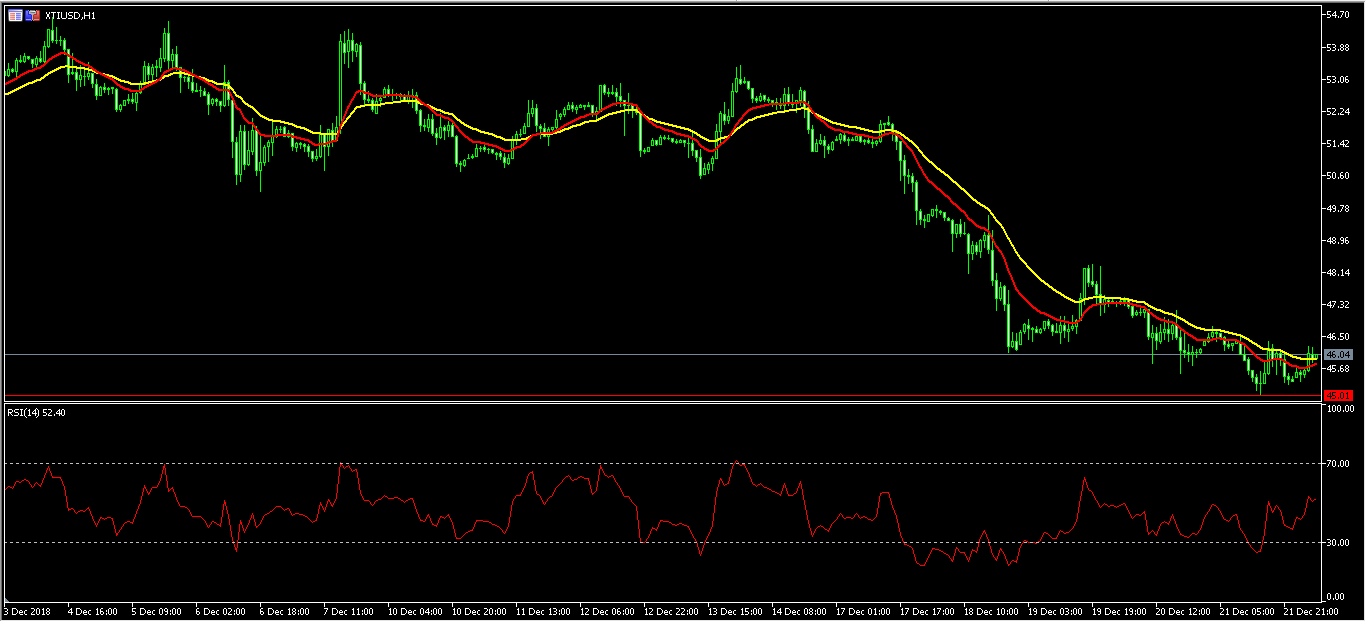This screenshot has width=1366, height=621.
Task: Click the RSI 30.00 level value
Action: tap(1338, 542)
